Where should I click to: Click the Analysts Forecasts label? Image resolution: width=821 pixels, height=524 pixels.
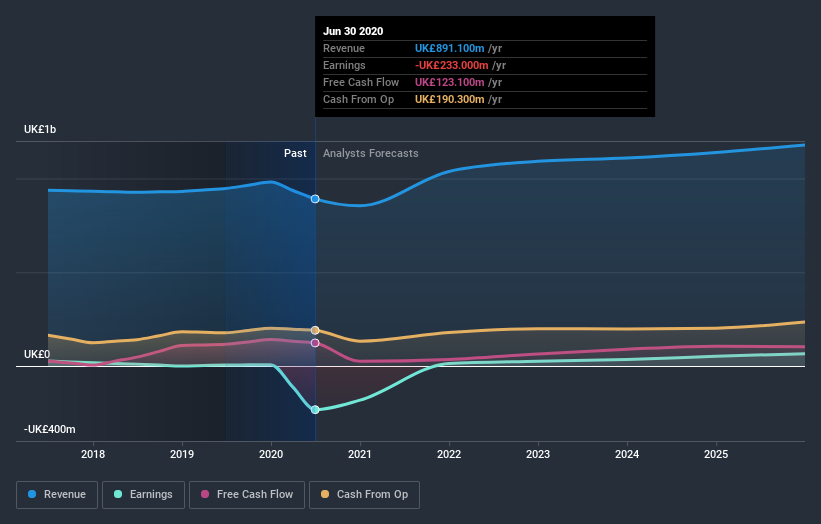tap(371, 153)
